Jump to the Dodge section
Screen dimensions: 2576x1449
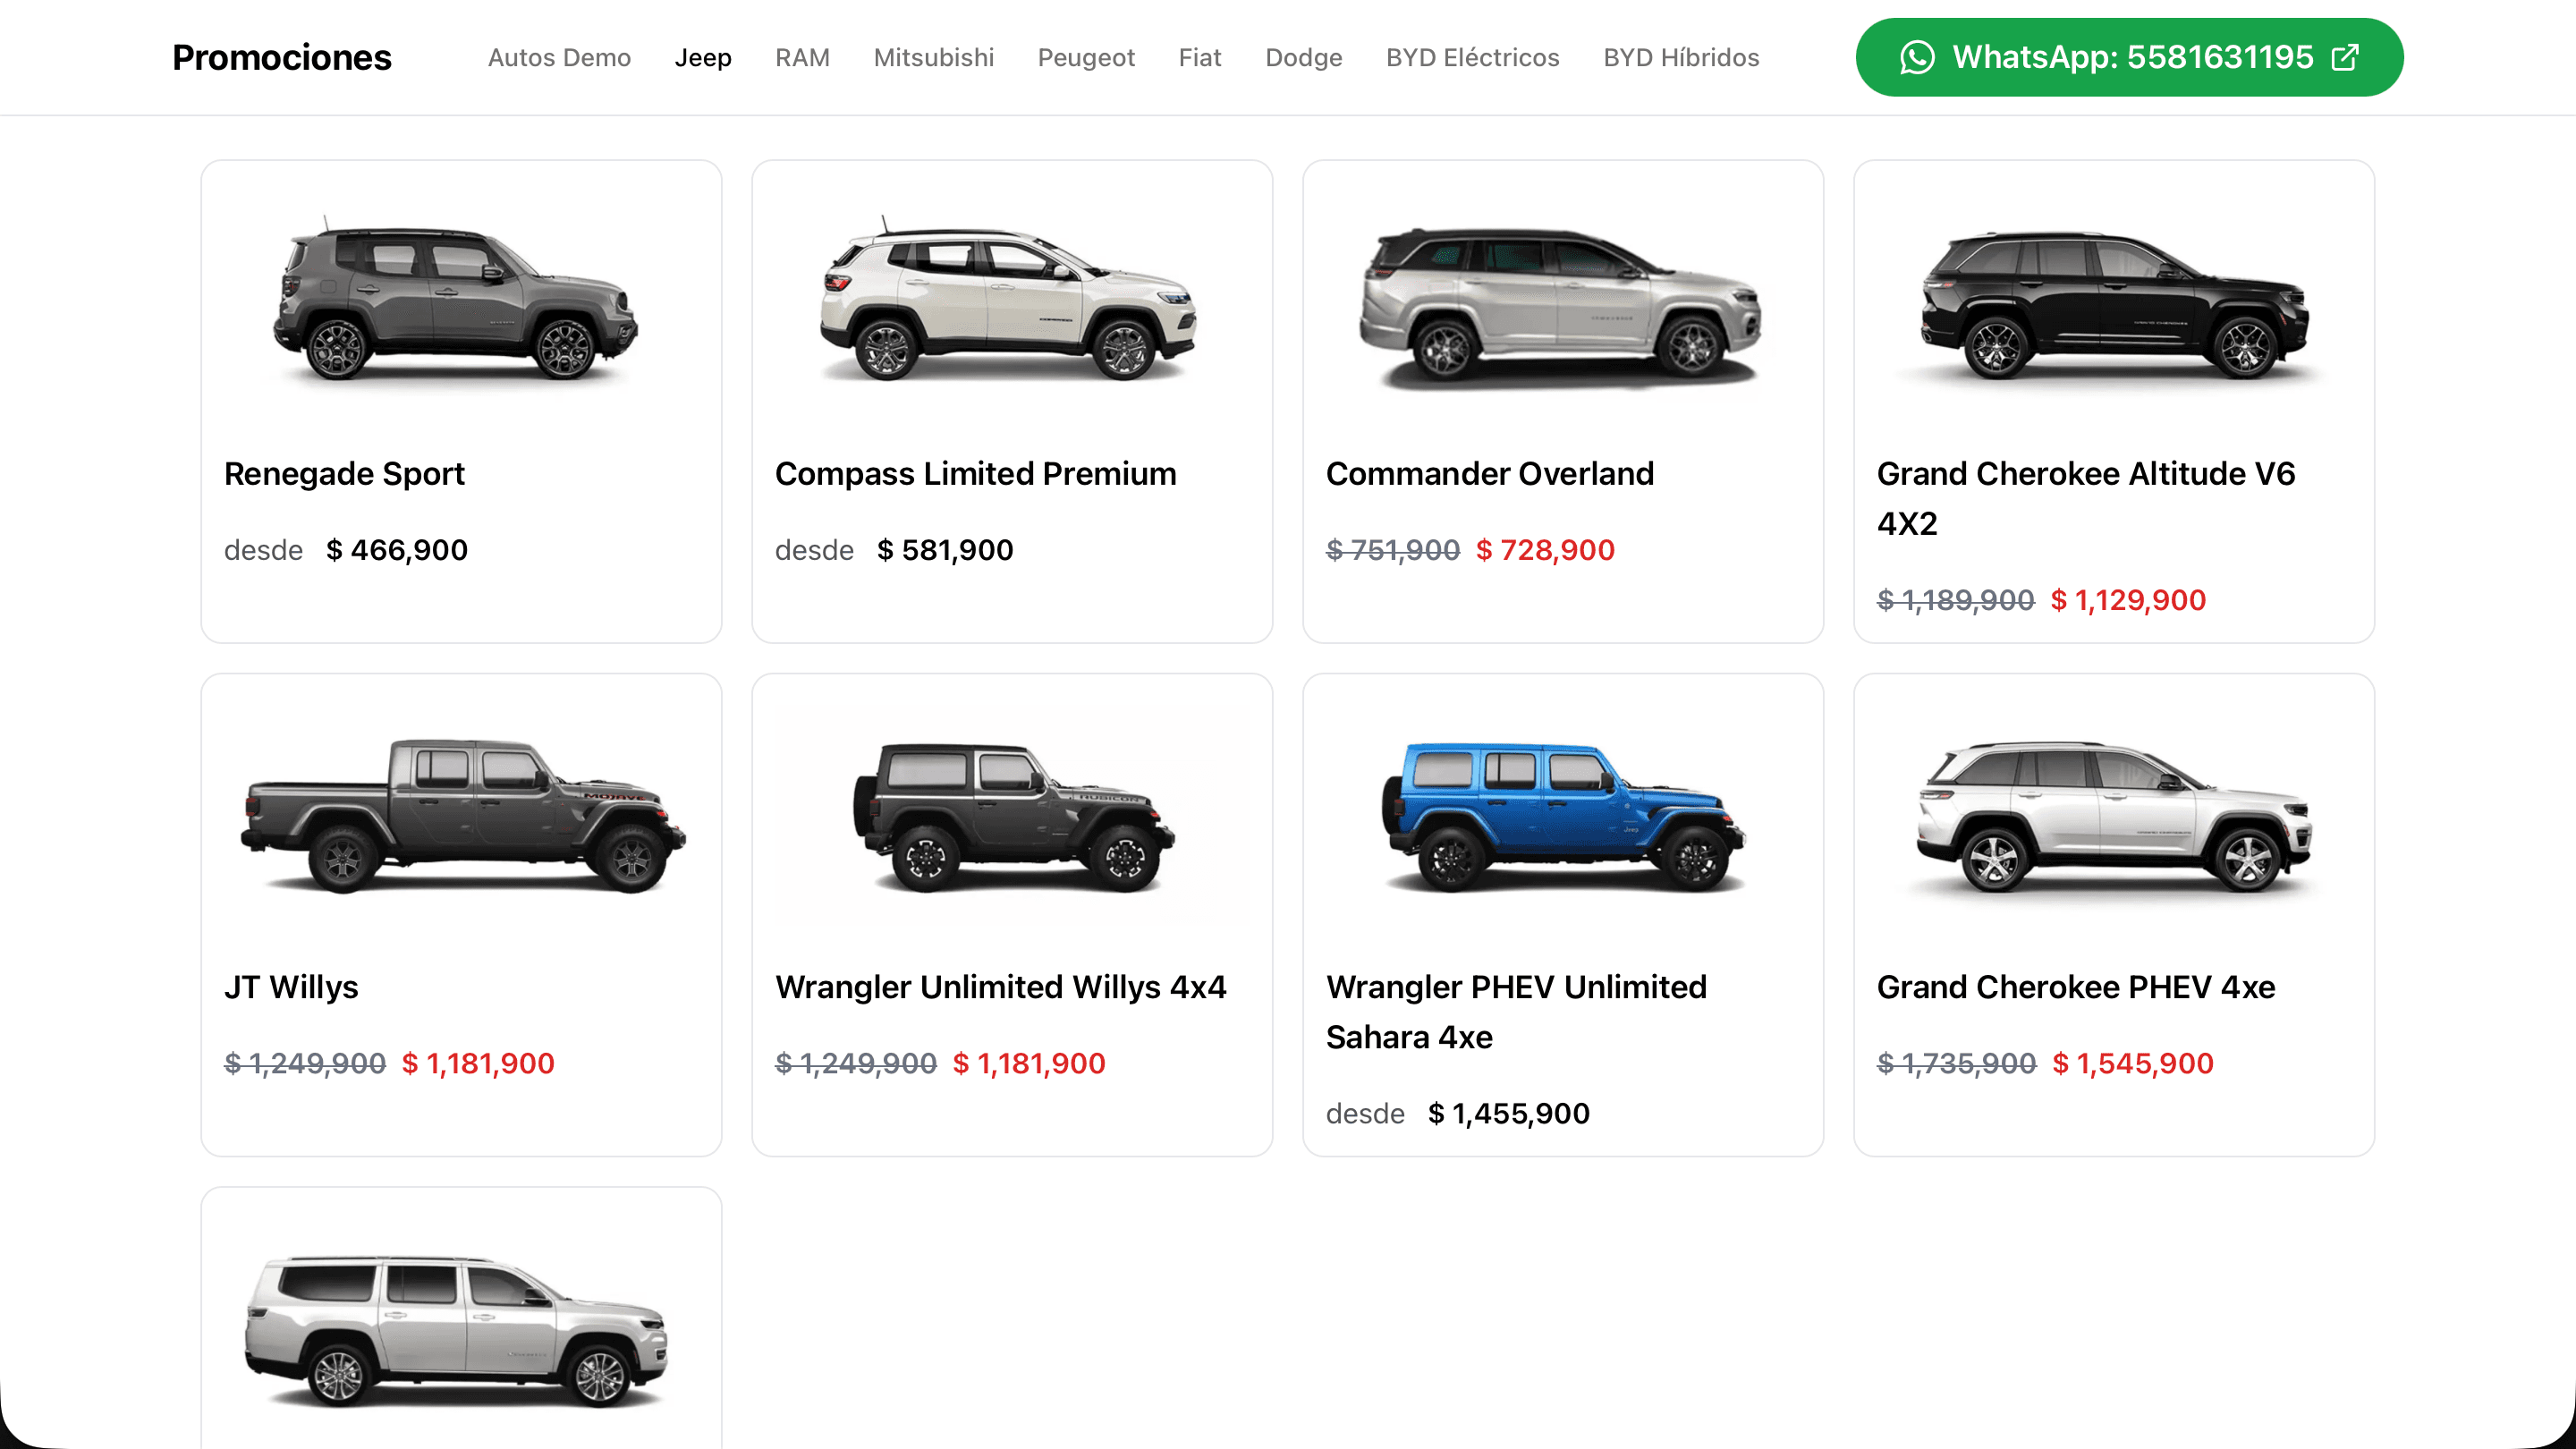pyautogui.click(x=1303, y=57)
